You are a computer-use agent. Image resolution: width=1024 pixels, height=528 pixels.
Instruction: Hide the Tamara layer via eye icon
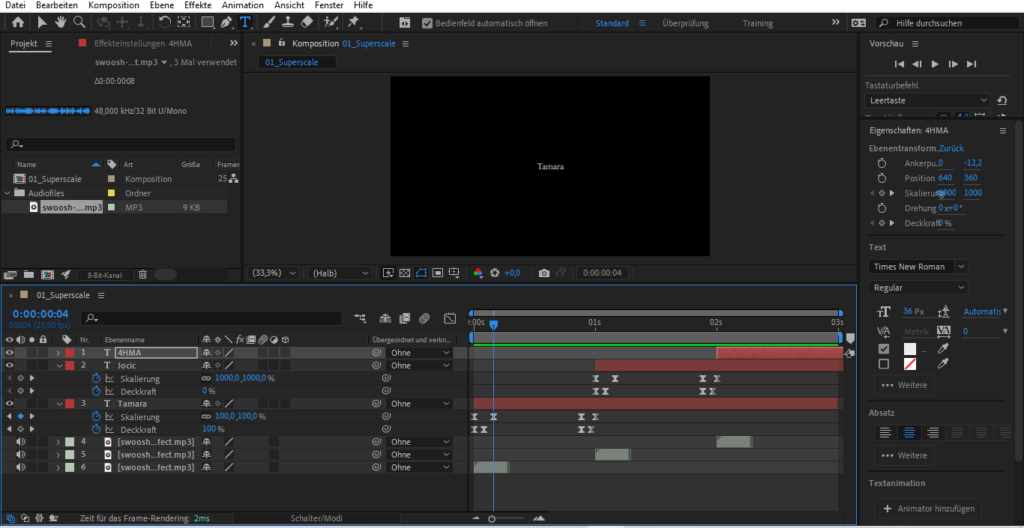point(10,404)
